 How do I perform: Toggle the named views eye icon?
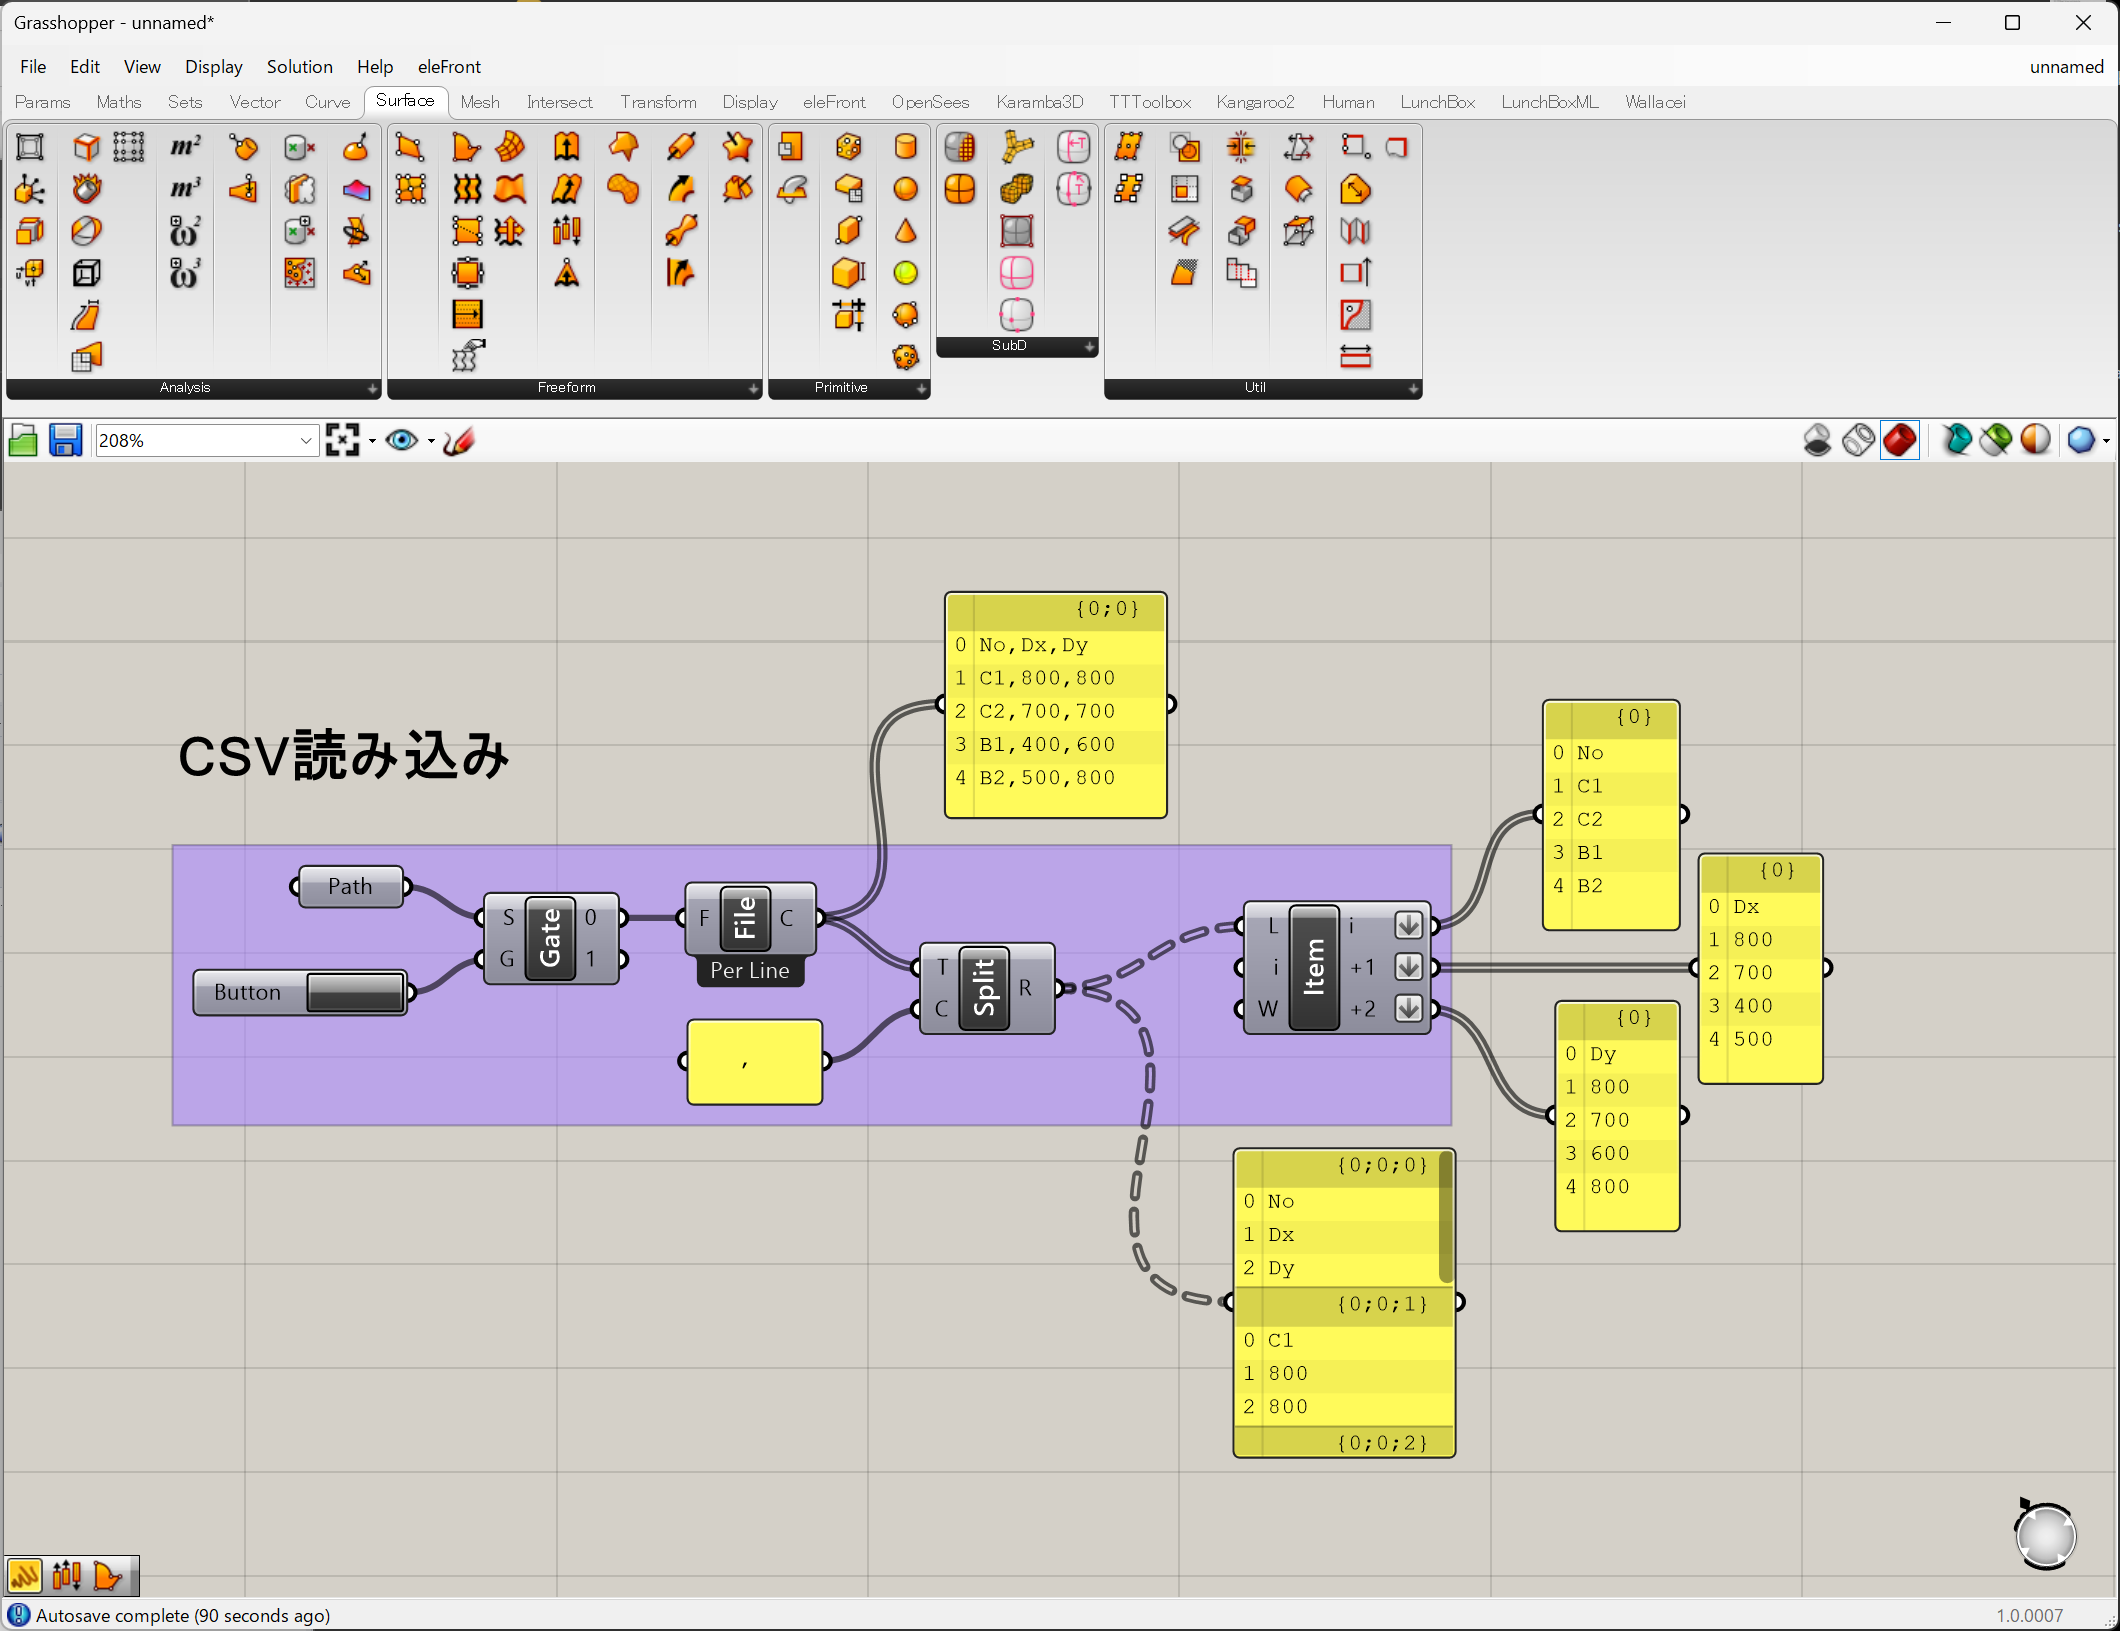coord(402,441)
